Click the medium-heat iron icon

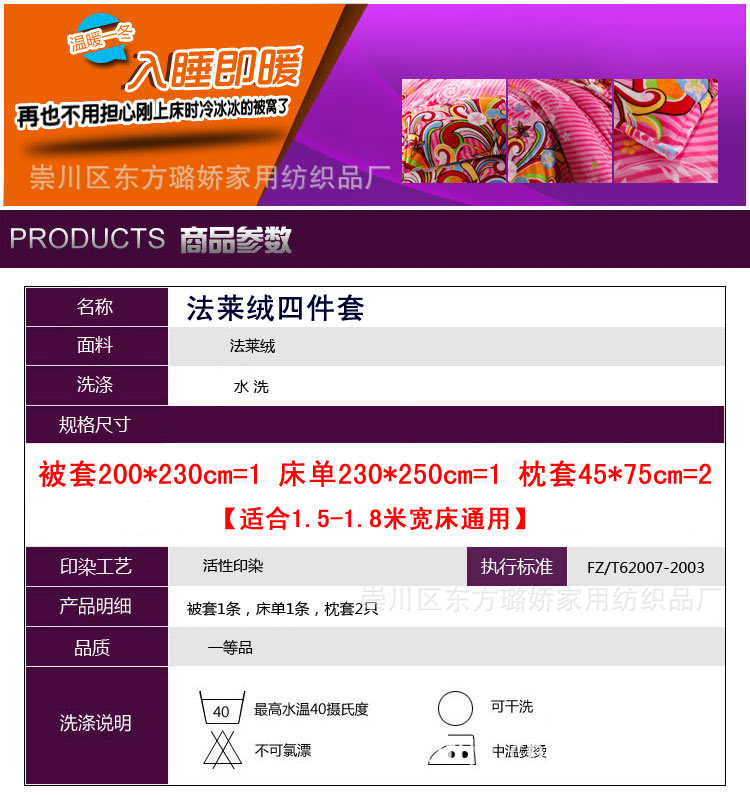[x=452, y=749]
